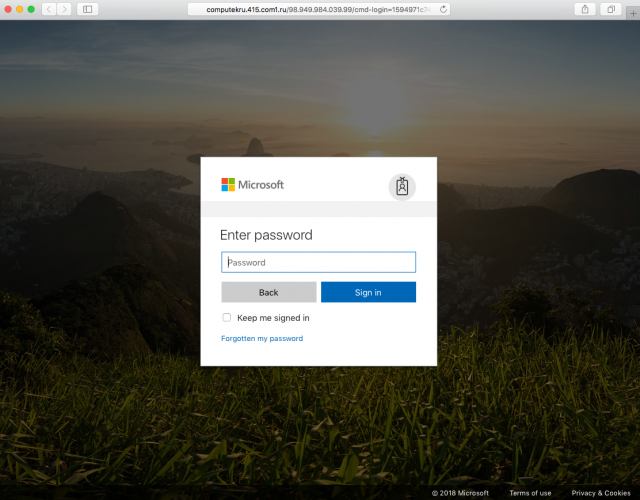Open the Share menu icon
The image size is (640, 500).
[585, 9]
